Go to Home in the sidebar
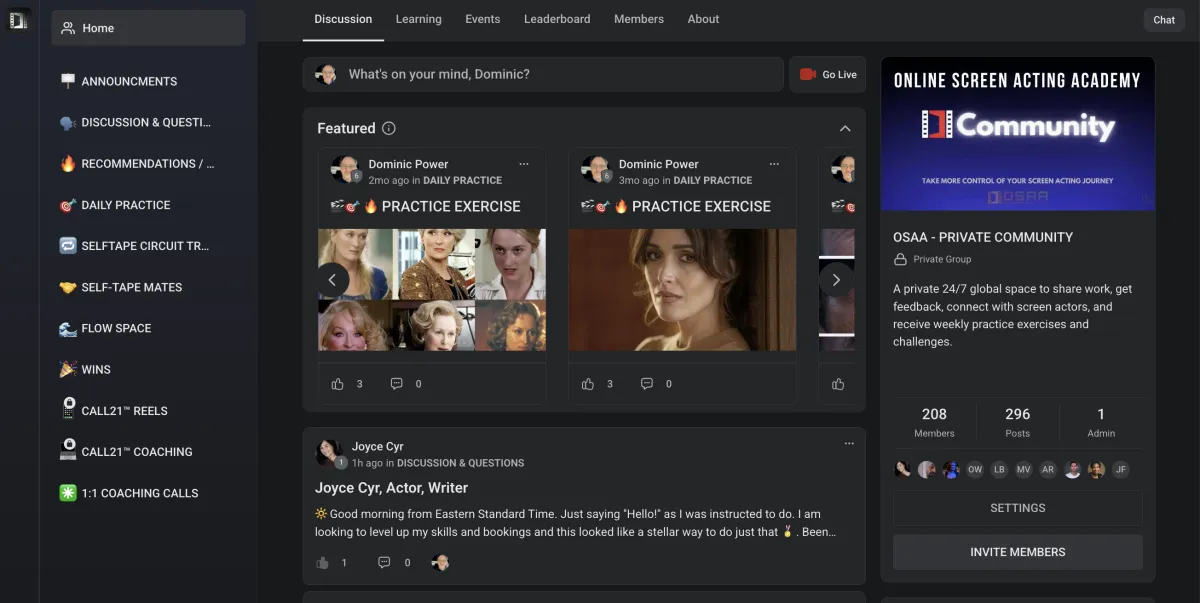The image size is (1200, 603). [x=148, y=28]
